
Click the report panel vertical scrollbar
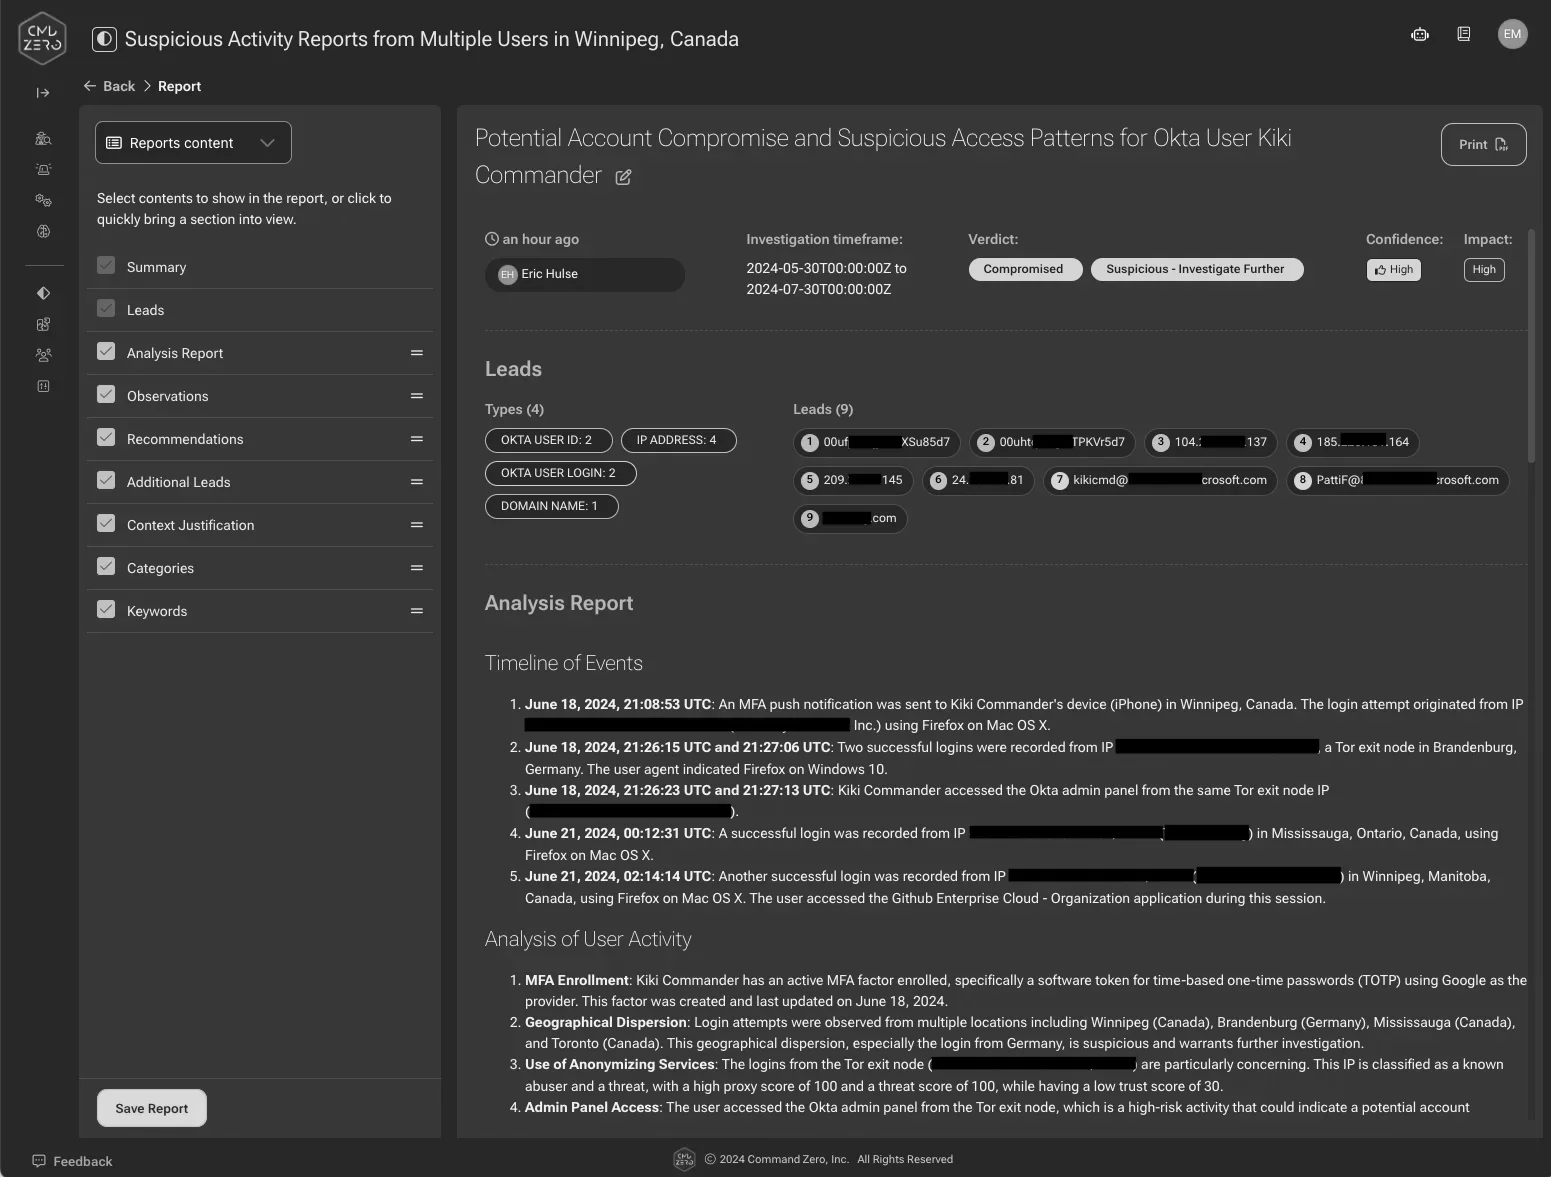[1531, 345]
